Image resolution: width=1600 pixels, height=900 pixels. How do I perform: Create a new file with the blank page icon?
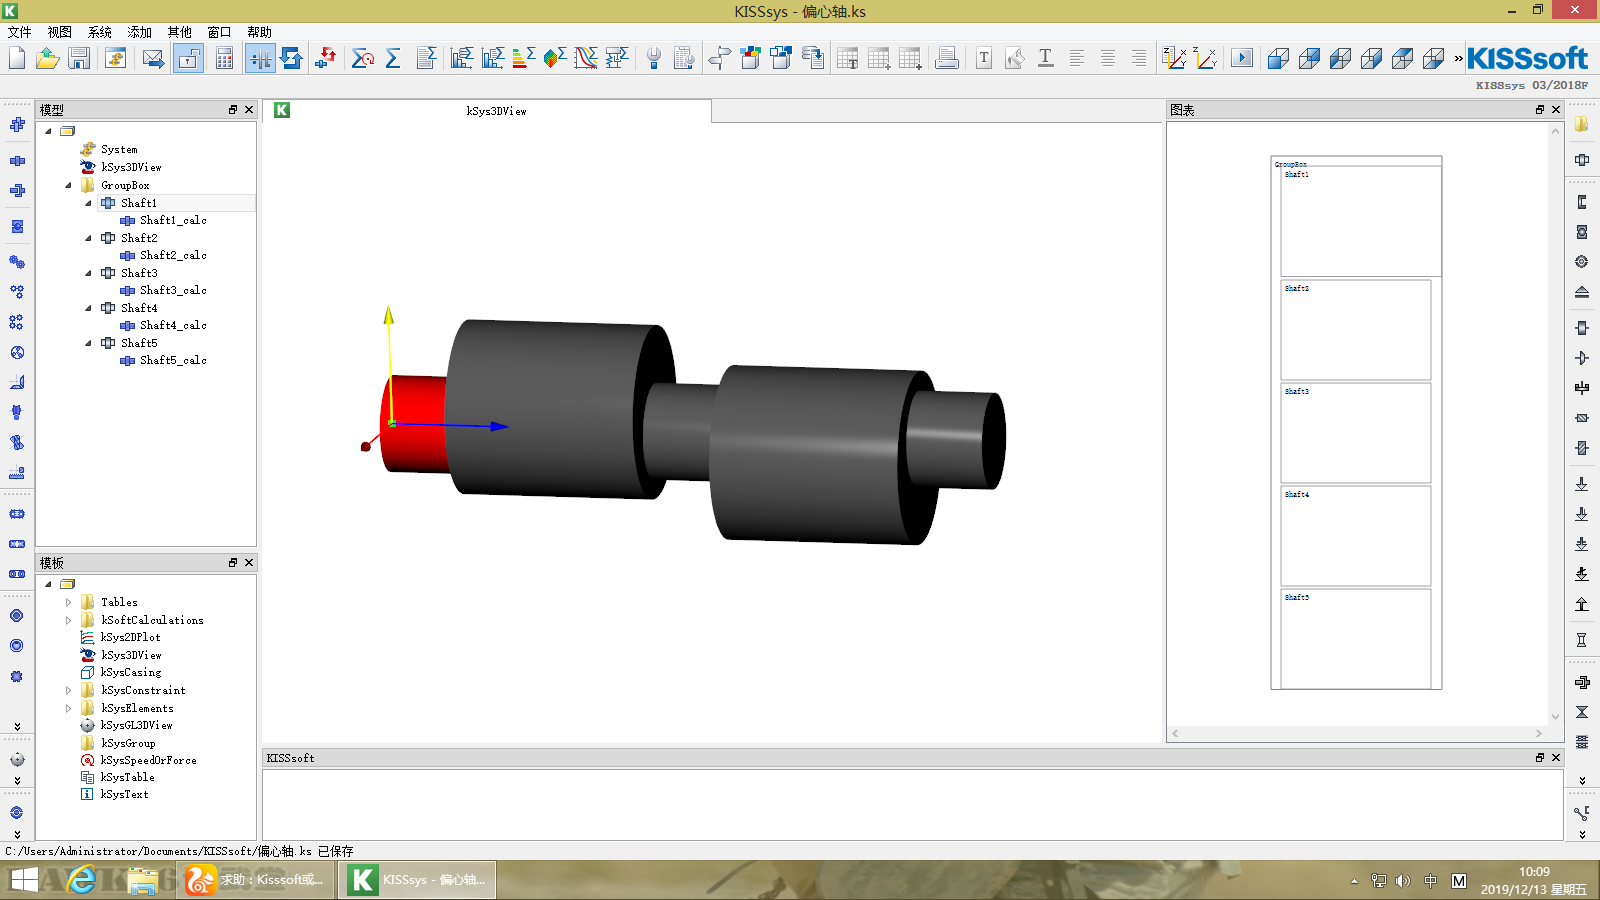[x=17, y=58]
